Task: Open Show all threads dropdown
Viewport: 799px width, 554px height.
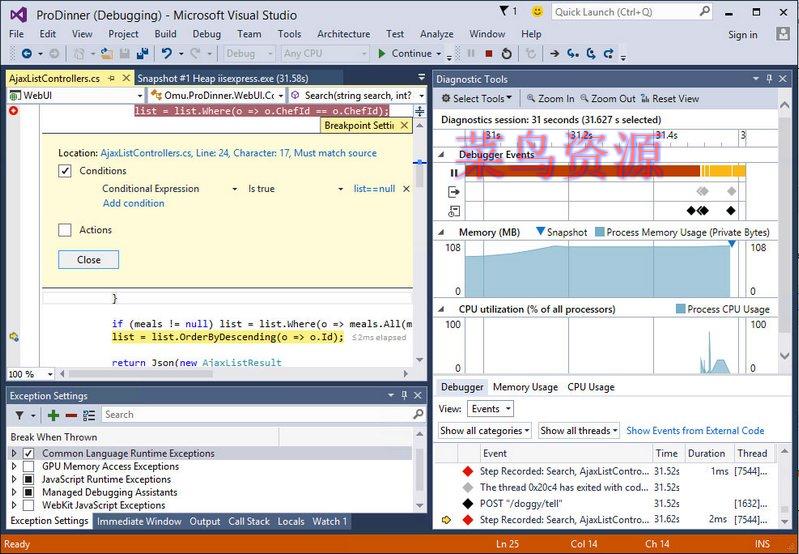Action: pos(579,431)
